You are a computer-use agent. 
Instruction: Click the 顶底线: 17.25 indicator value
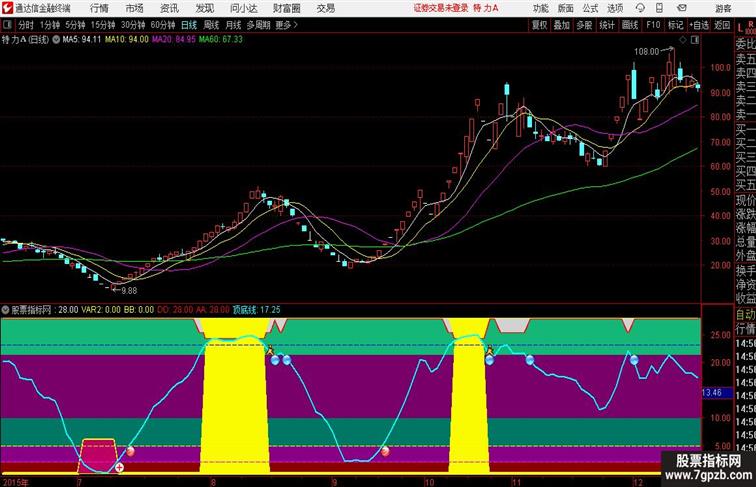click(256, 310)
